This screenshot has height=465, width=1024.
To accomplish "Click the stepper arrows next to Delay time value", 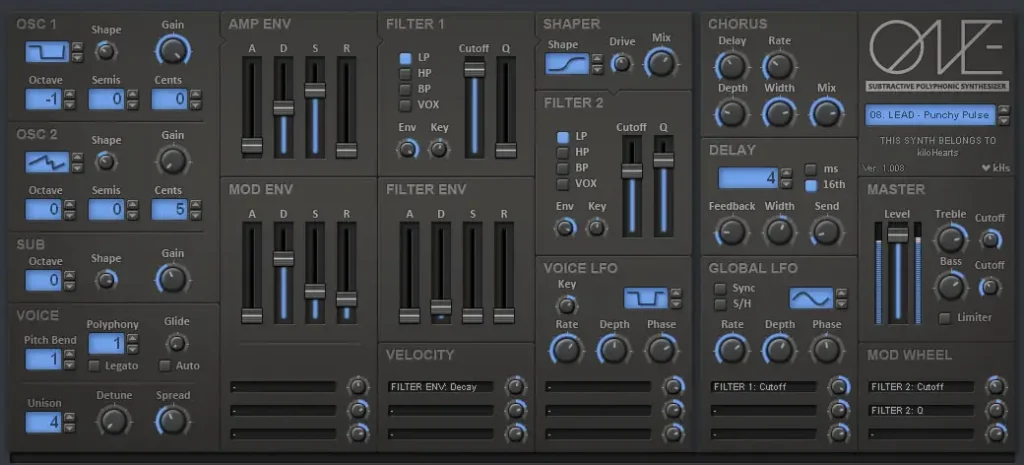I will tap(786, 178).
